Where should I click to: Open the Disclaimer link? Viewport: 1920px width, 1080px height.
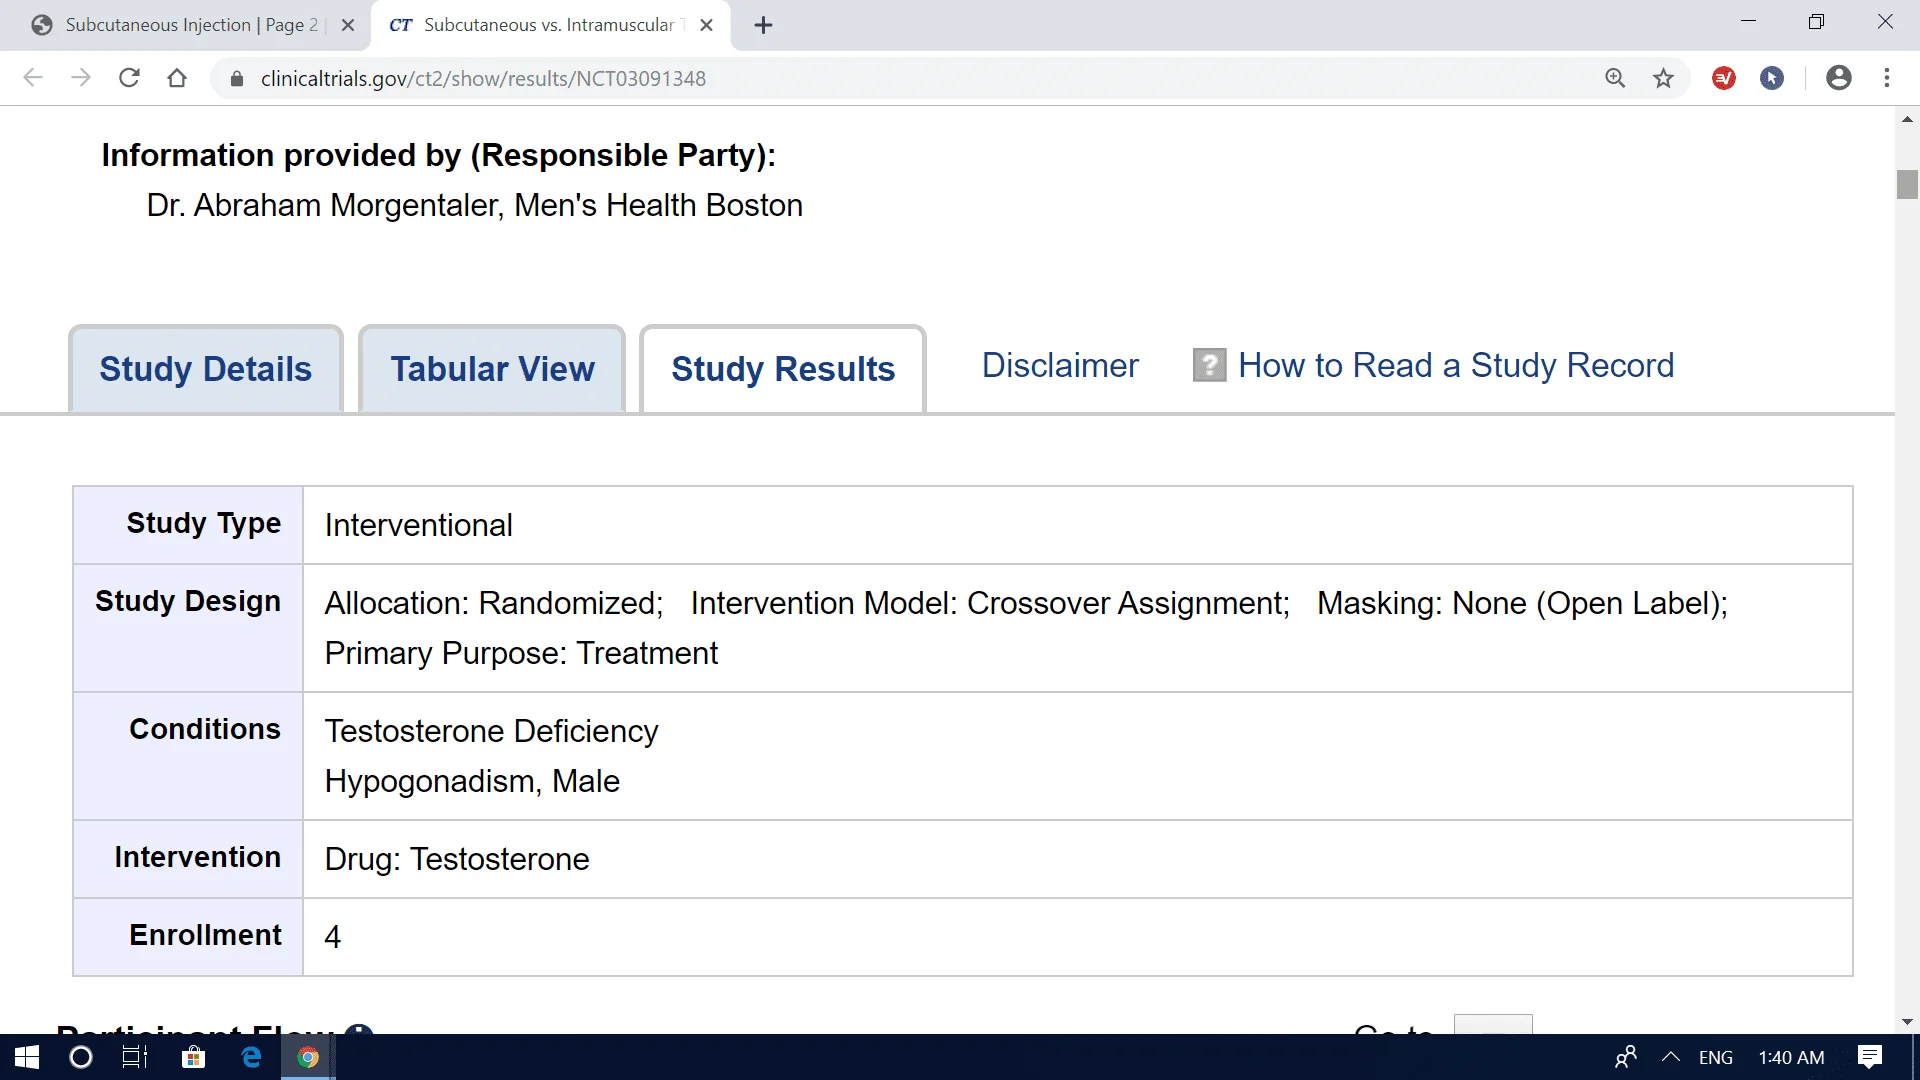pos(1059,365)
